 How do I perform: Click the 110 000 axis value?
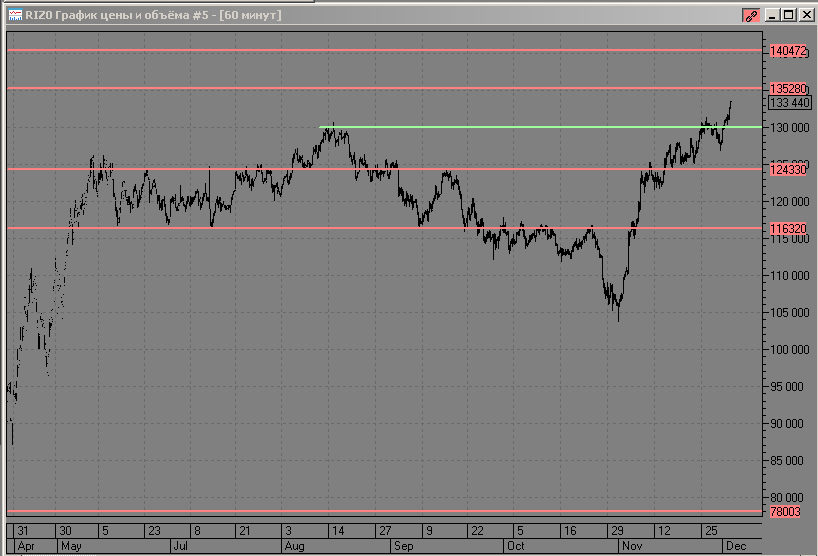click(x=790, y=276)
